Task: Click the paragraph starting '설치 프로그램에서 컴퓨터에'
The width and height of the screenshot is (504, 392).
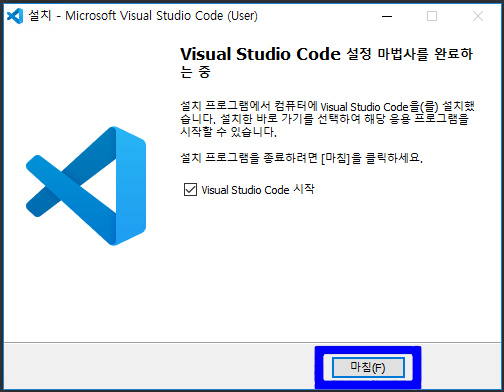Action: (327, 119)
